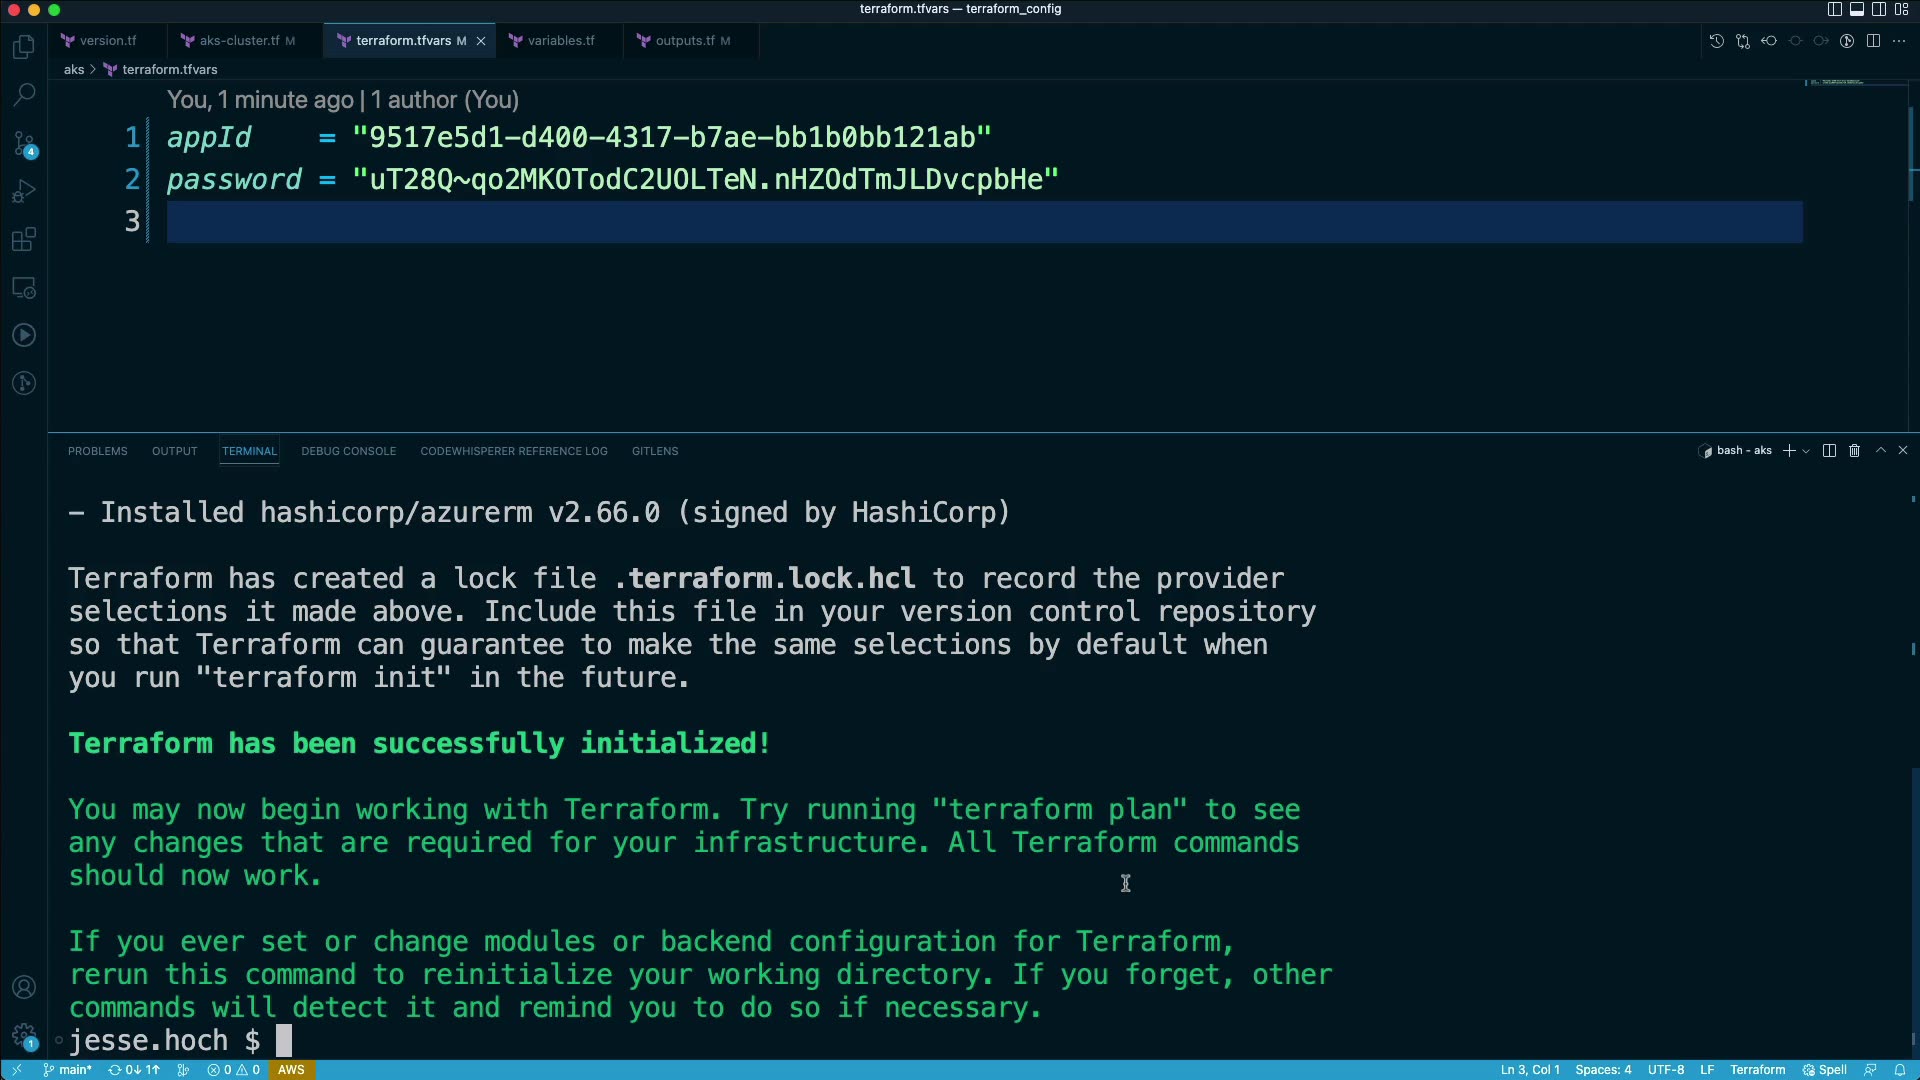Switch to the PROBLEMS panel tab
This screenshot has height=1080, width=1920.
coord(97,451)
